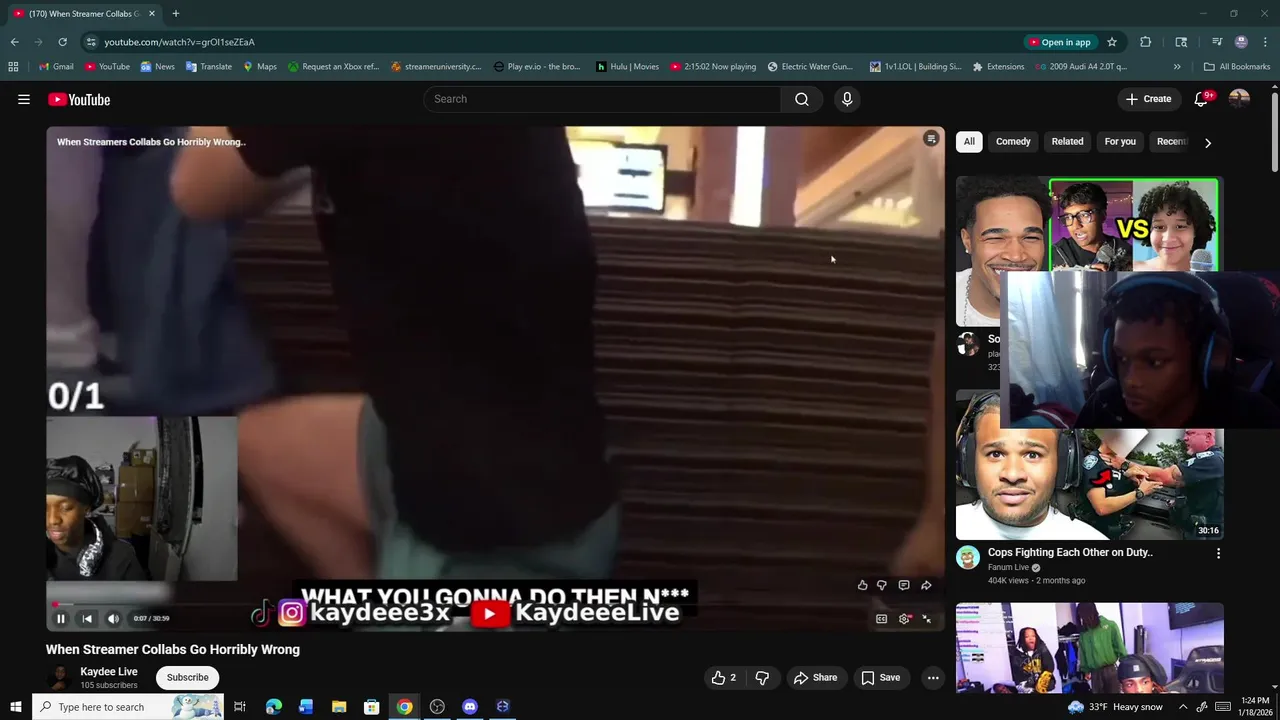1280x720 pixels.
Task: Open comments from the player overlay
Action: click(x=904, y=585)
